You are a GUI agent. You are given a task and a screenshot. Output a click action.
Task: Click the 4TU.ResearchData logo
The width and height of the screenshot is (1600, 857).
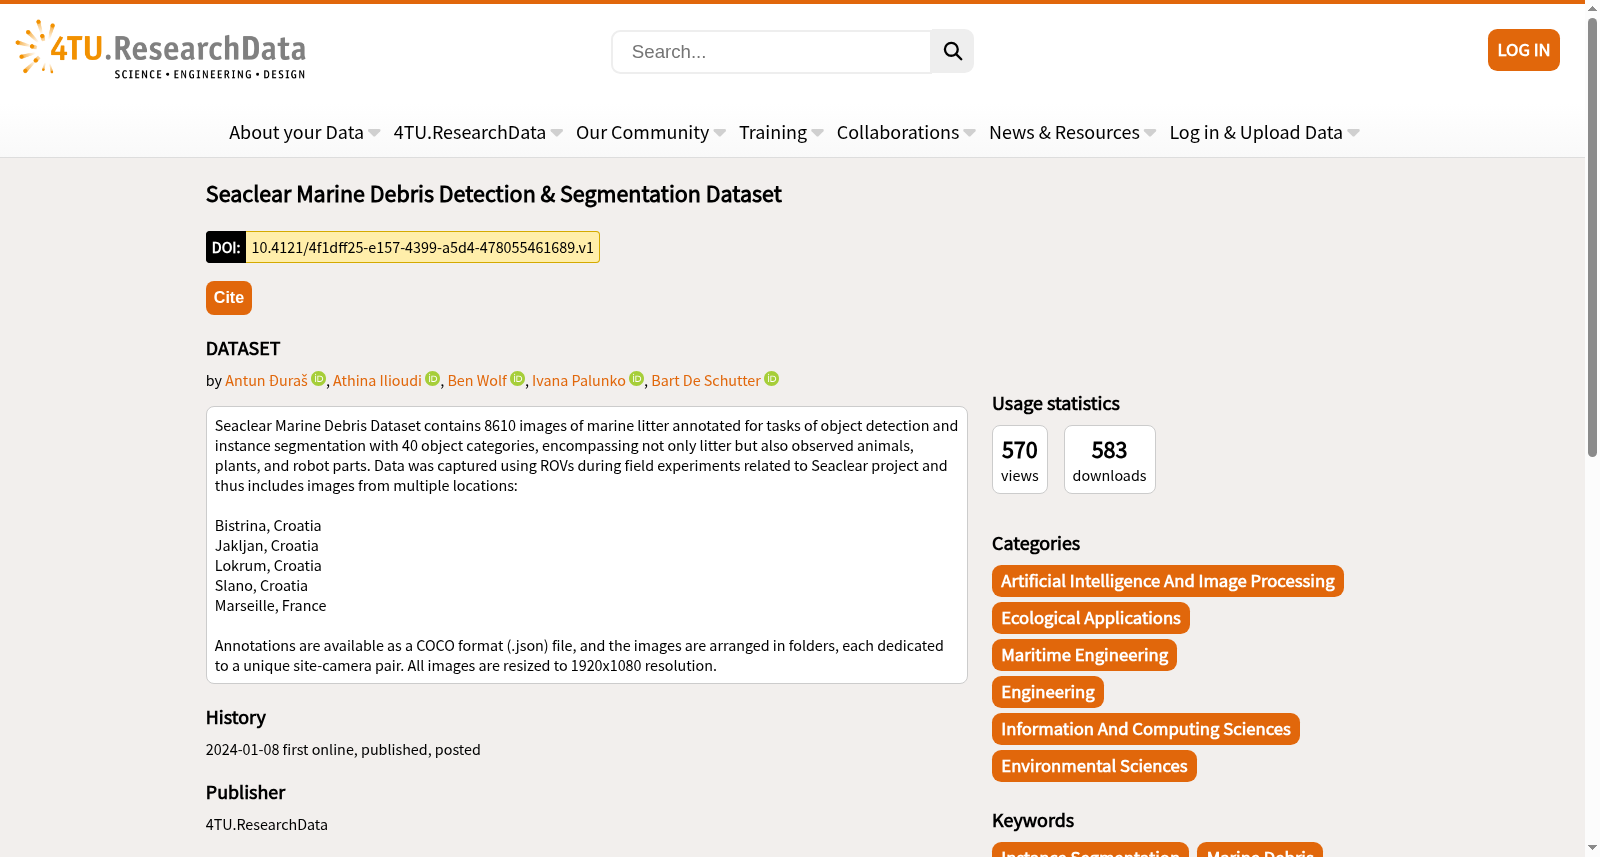(x=160, y=49)
